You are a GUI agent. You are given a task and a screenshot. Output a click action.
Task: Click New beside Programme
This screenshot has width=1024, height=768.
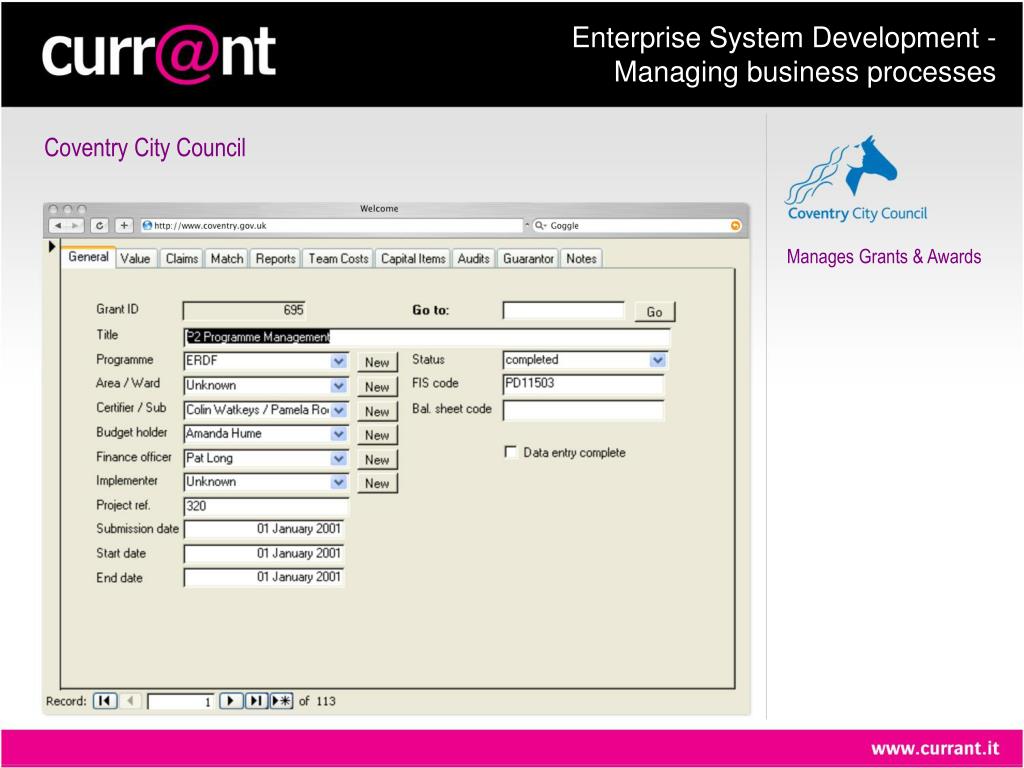(377, 362)
